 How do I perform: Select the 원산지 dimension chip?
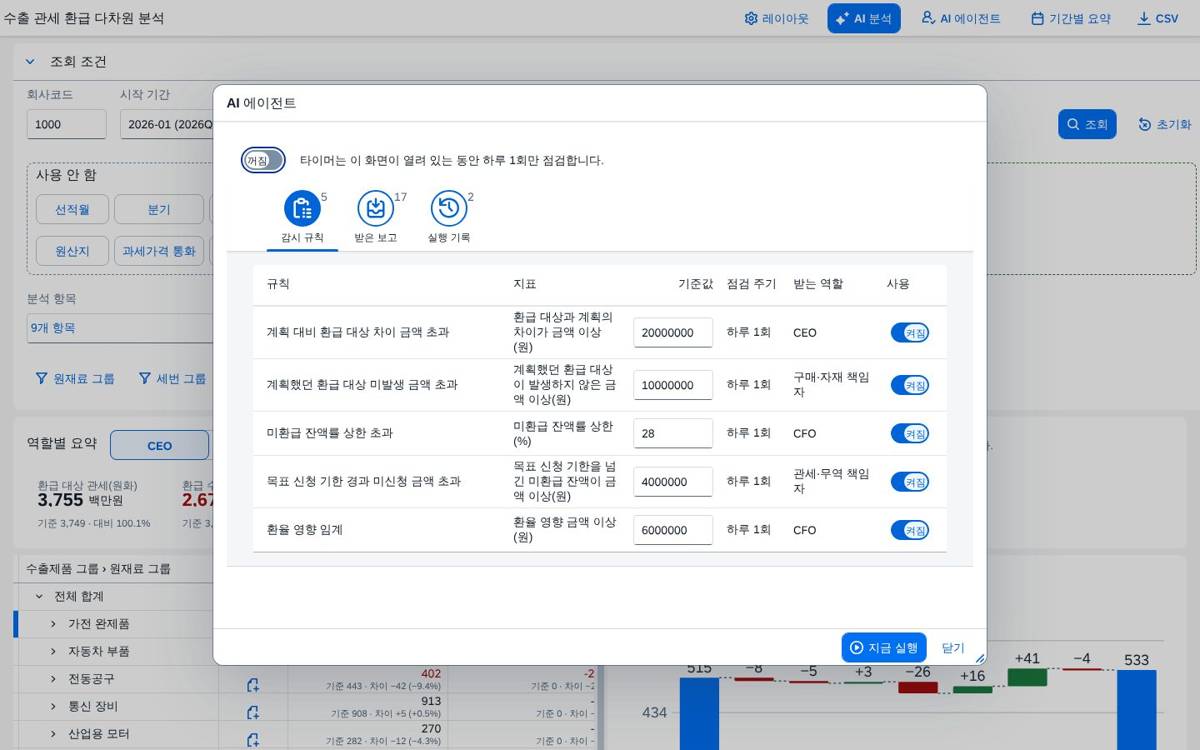(72, 250)
